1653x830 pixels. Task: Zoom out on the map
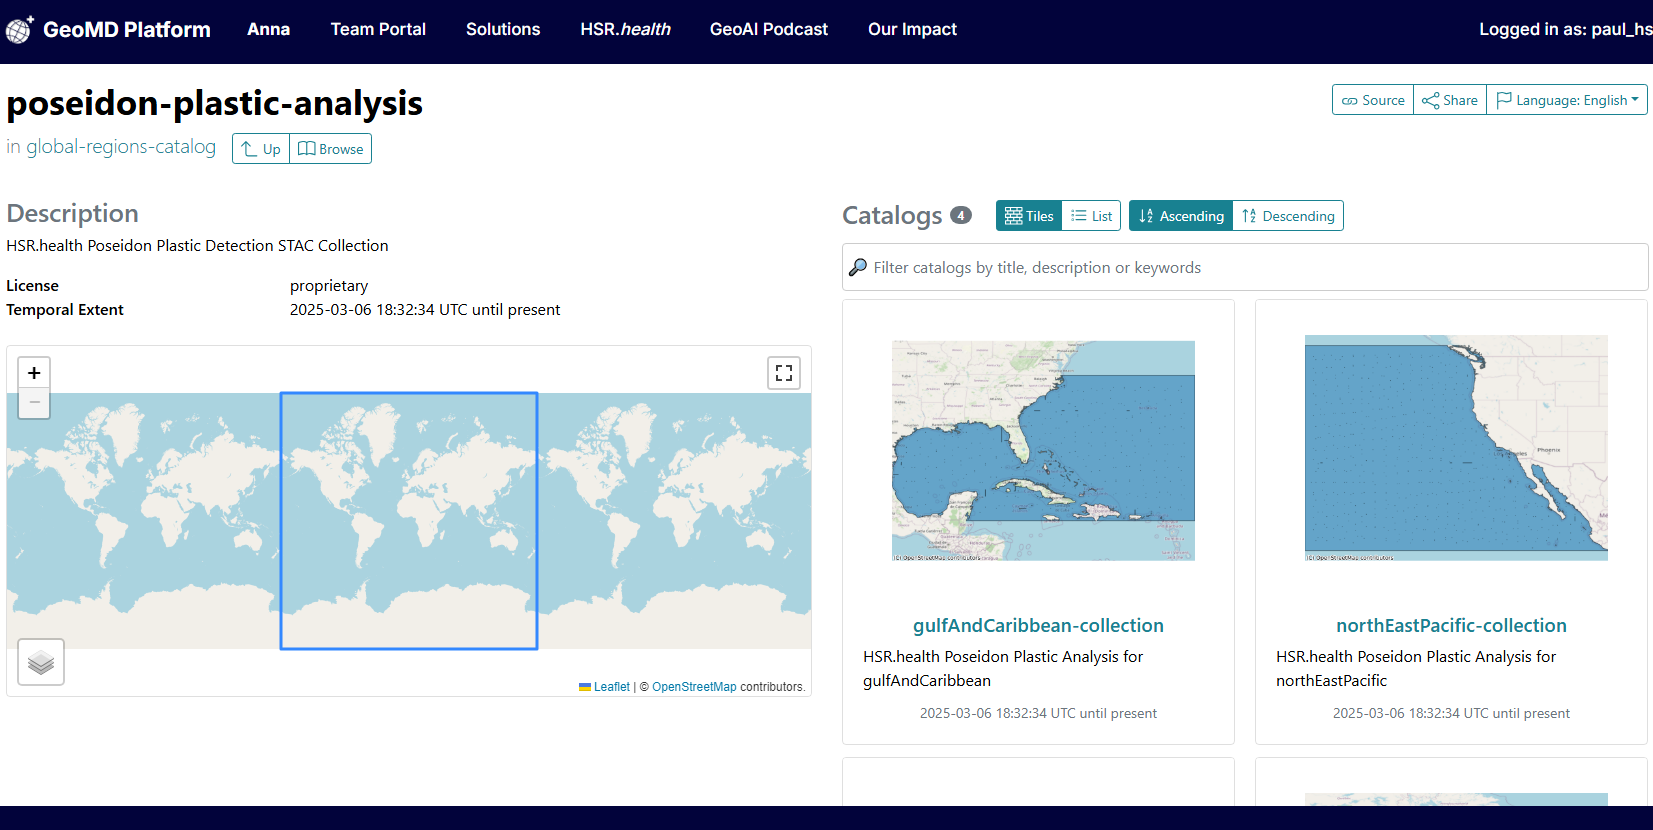(x=34, y=402)
